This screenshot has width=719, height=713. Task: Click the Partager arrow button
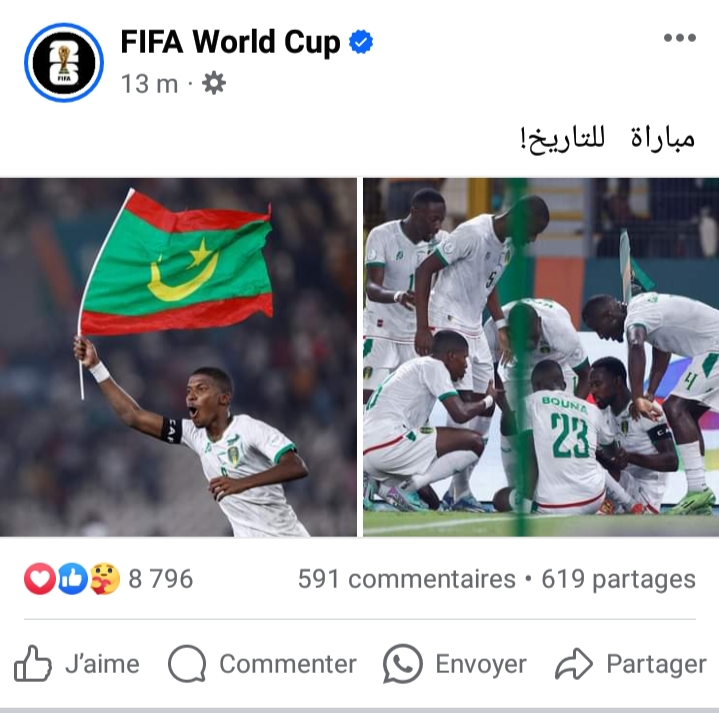pos(631,664)
